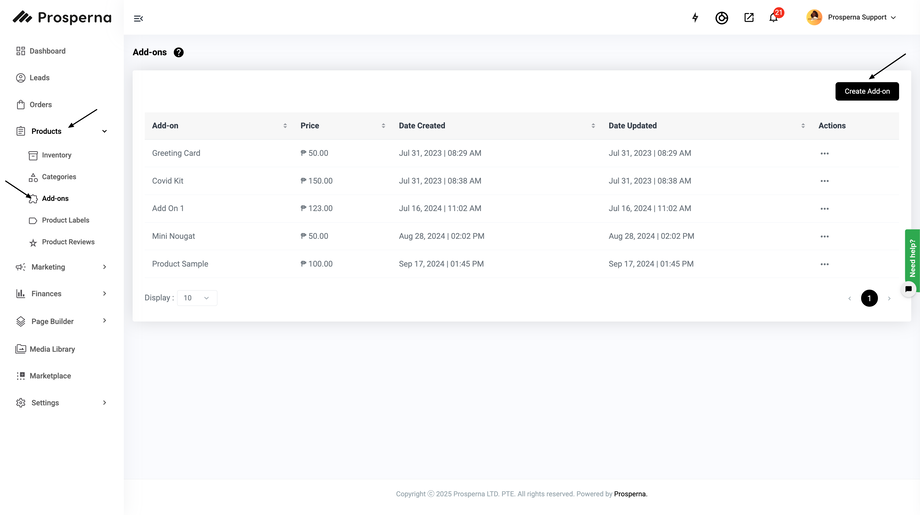Image resolution: width=920 pixels, height=515 pixels.
Task: Open Inventory under Products
Action: point(56,155)
